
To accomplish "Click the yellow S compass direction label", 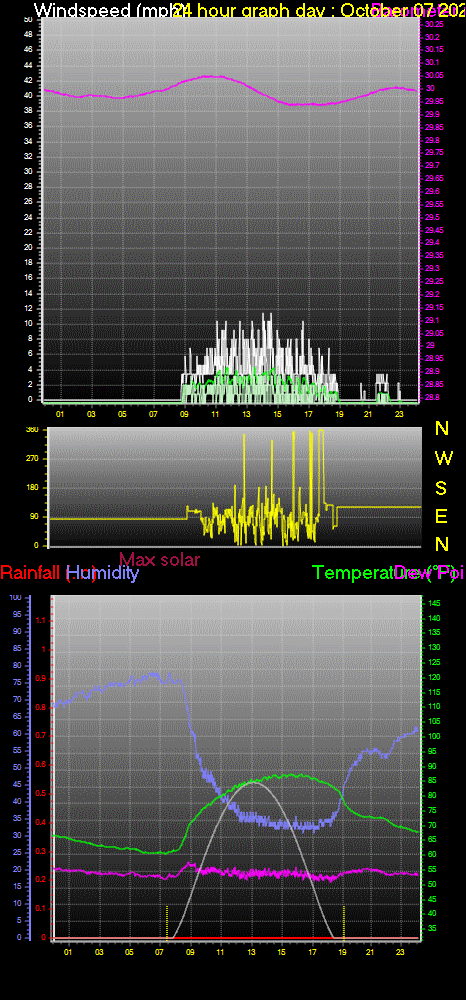I will pos(441,488).
